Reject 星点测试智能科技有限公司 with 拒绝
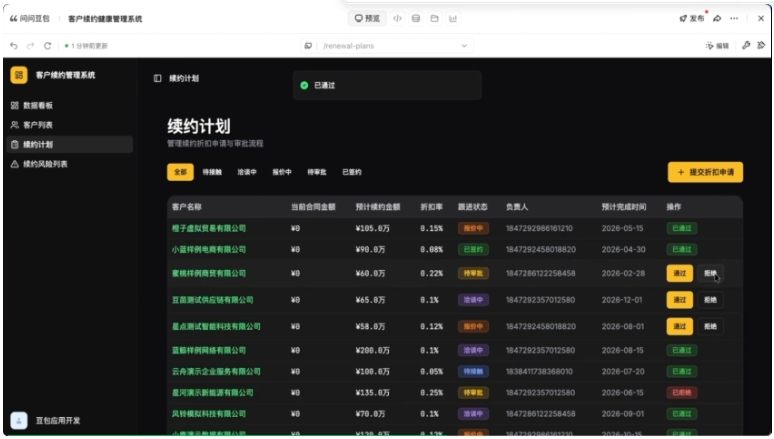 [x=710, y=326]
